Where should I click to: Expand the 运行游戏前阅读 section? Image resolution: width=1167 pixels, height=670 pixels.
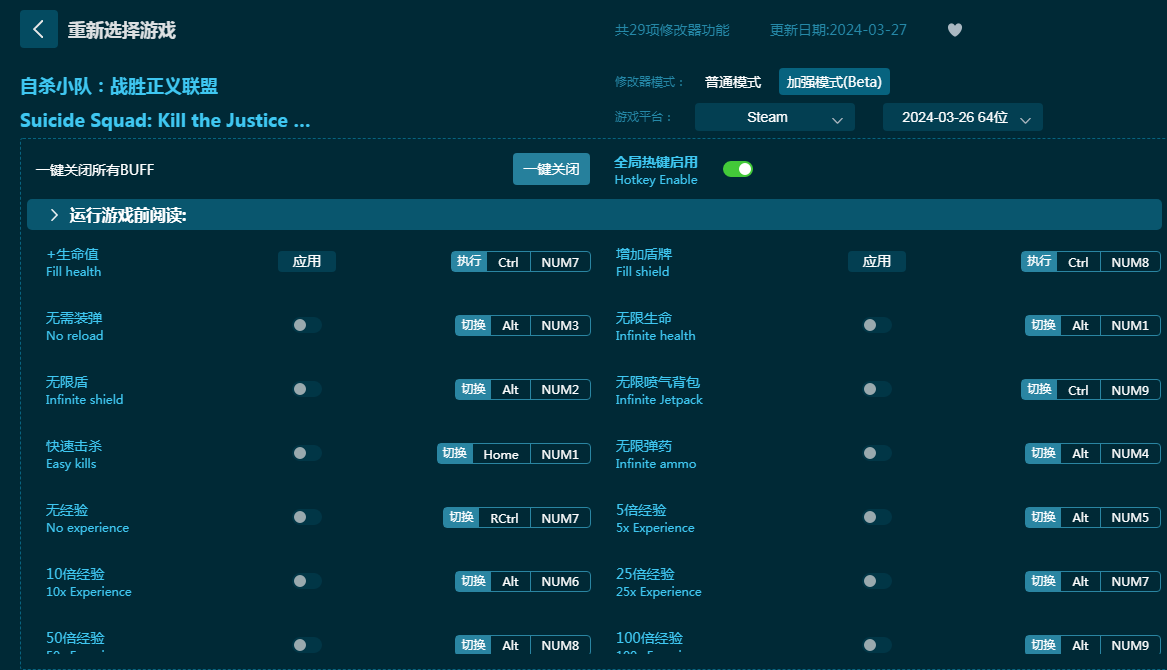coord(594,215)
